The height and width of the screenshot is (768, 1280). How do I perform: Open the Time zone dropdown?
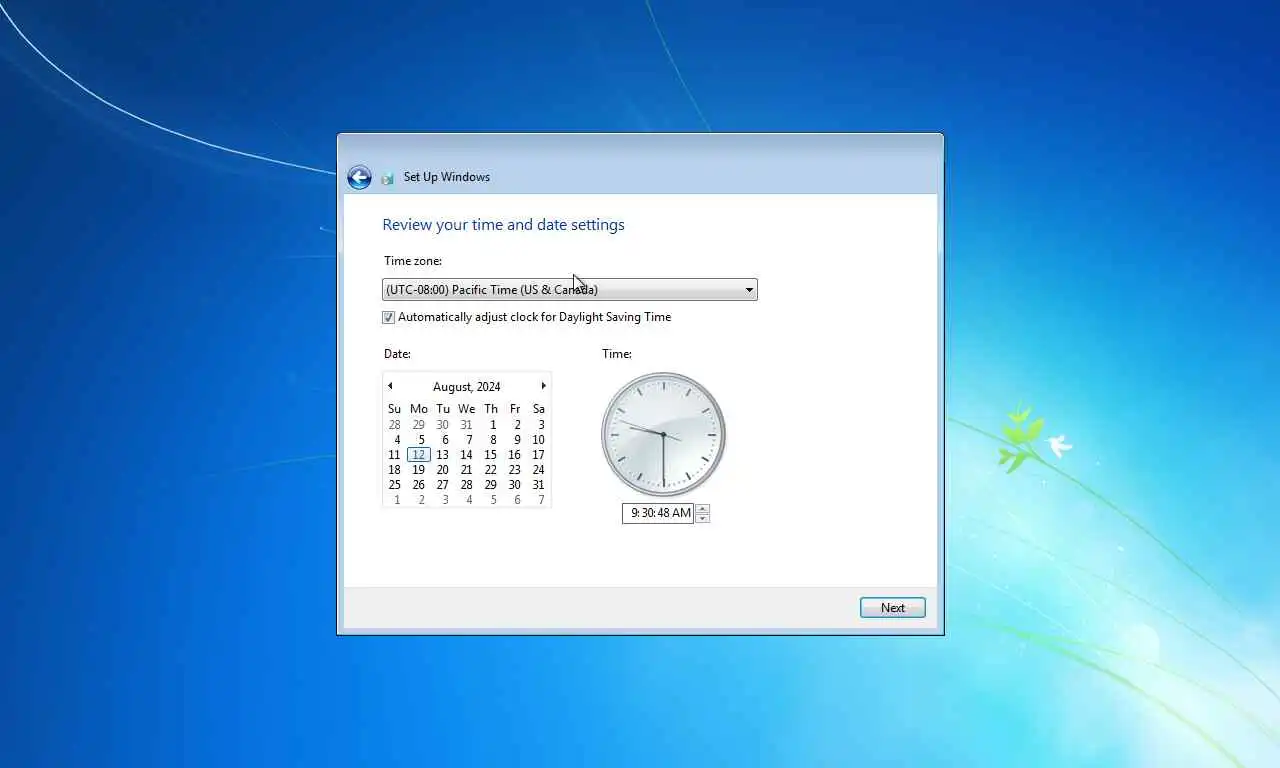570,290
